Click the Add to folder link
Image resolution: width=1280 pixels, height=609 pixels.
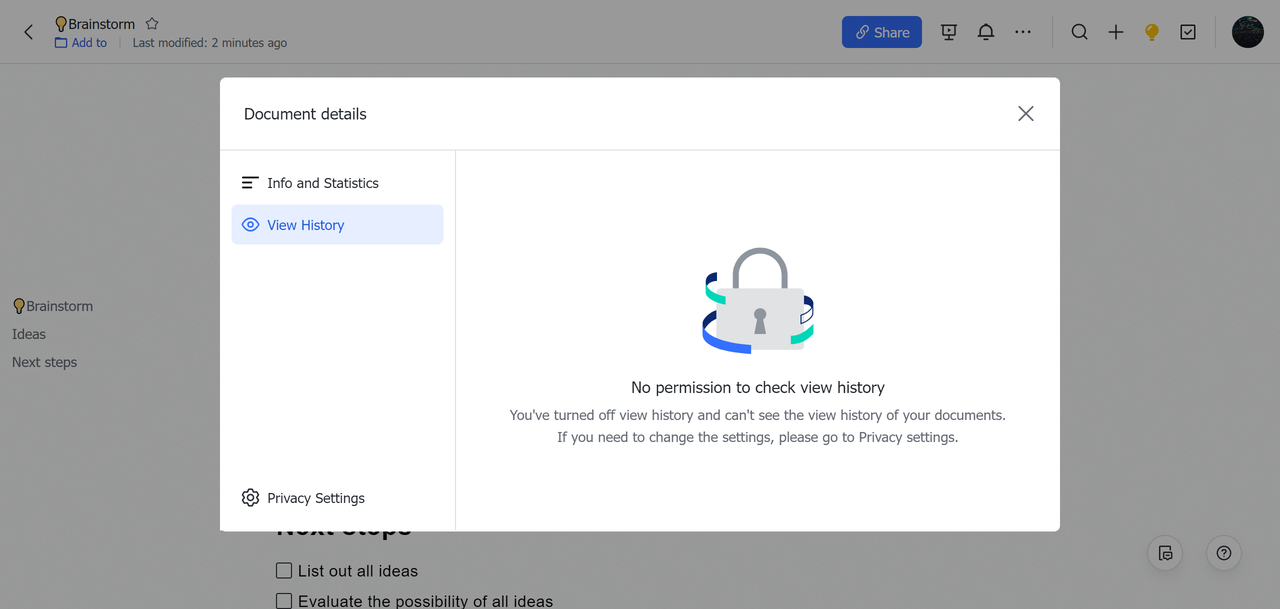[81, 43]
